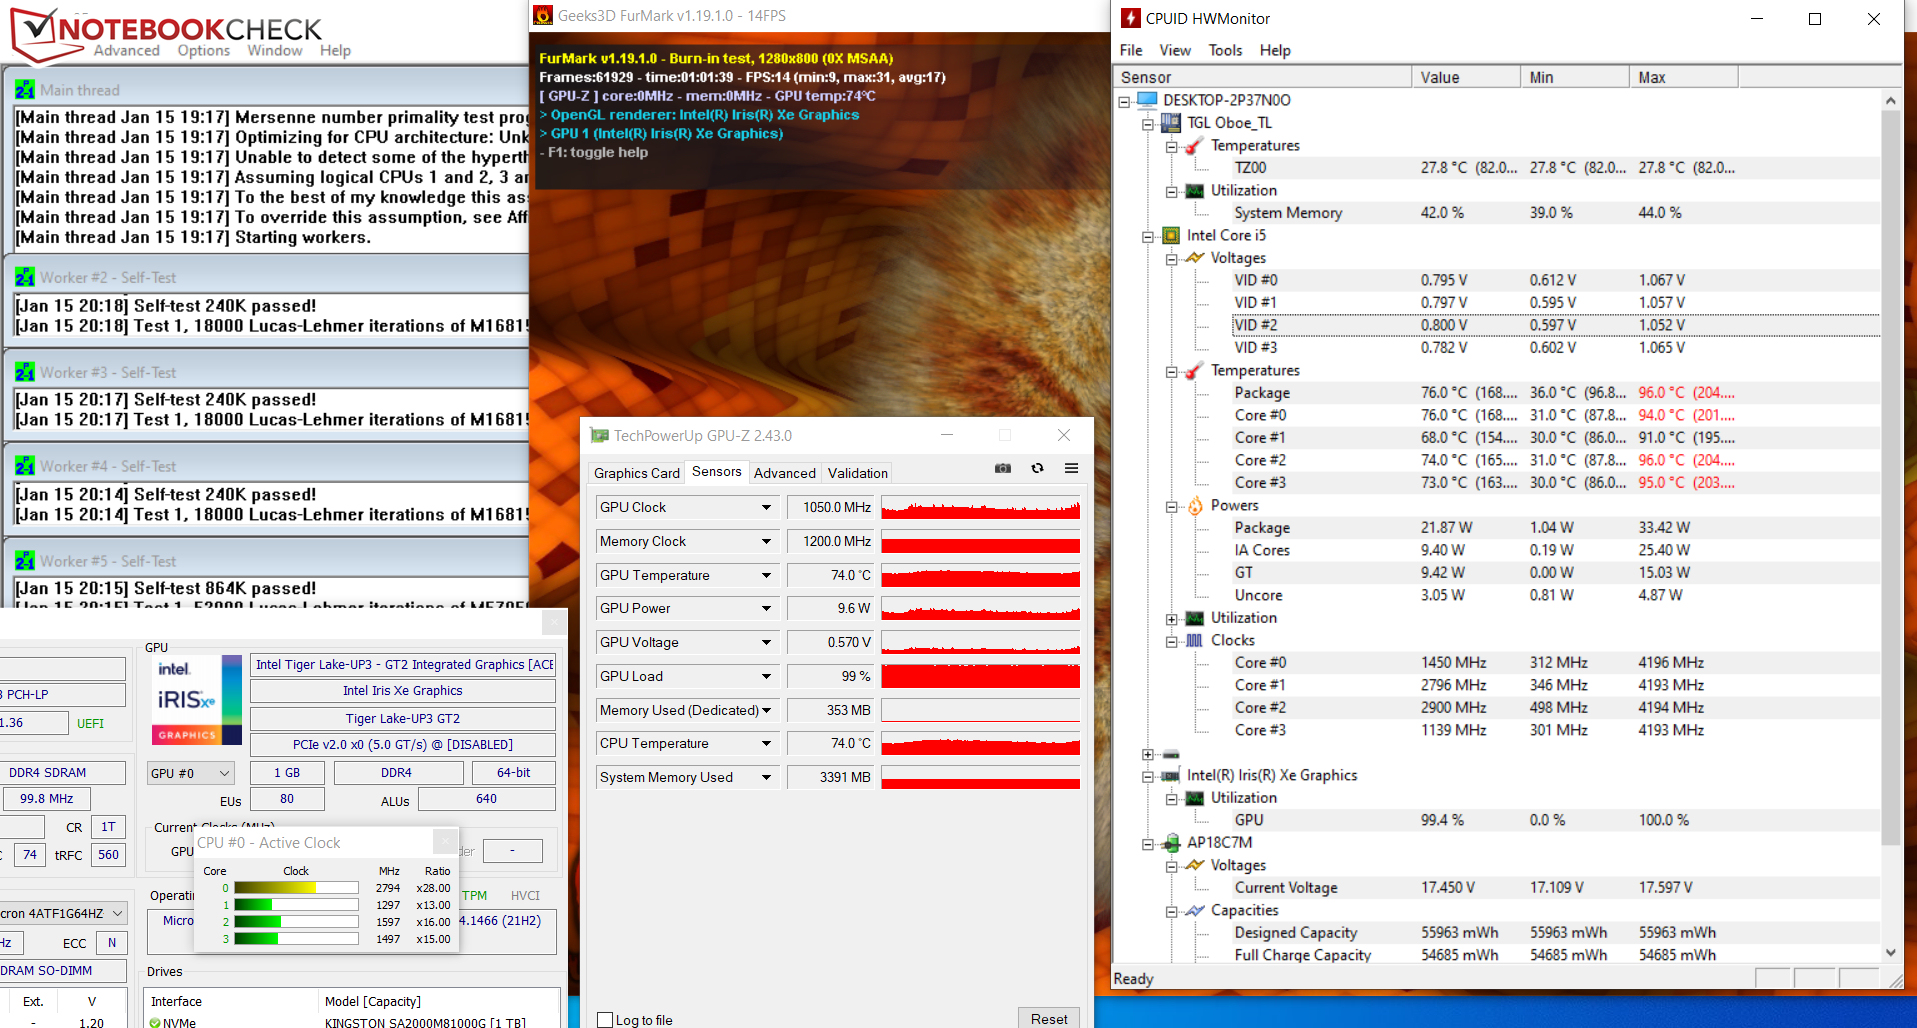Switch to the Validation tab in GPU-Z
1917x1028 pixels.
[x=858, y=473]
